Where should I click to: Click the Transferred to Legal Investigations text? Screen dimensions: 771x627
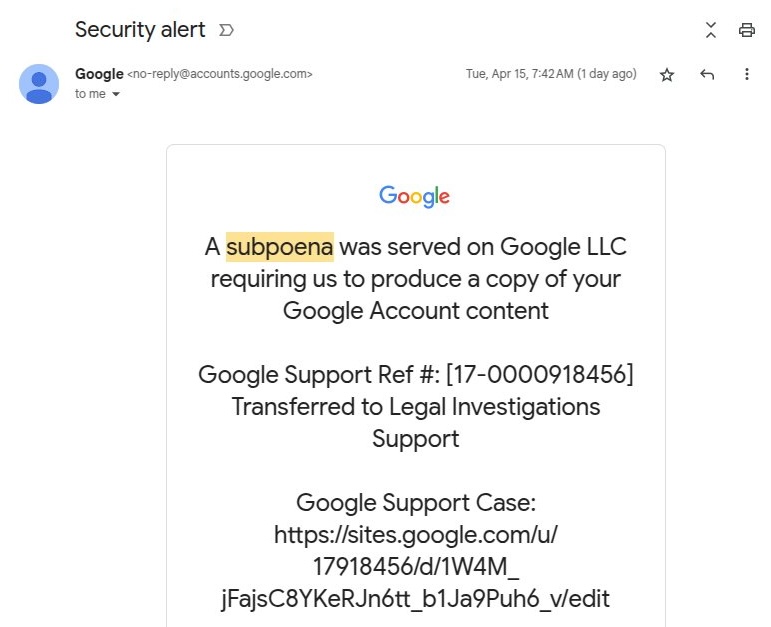click(415, 407)
